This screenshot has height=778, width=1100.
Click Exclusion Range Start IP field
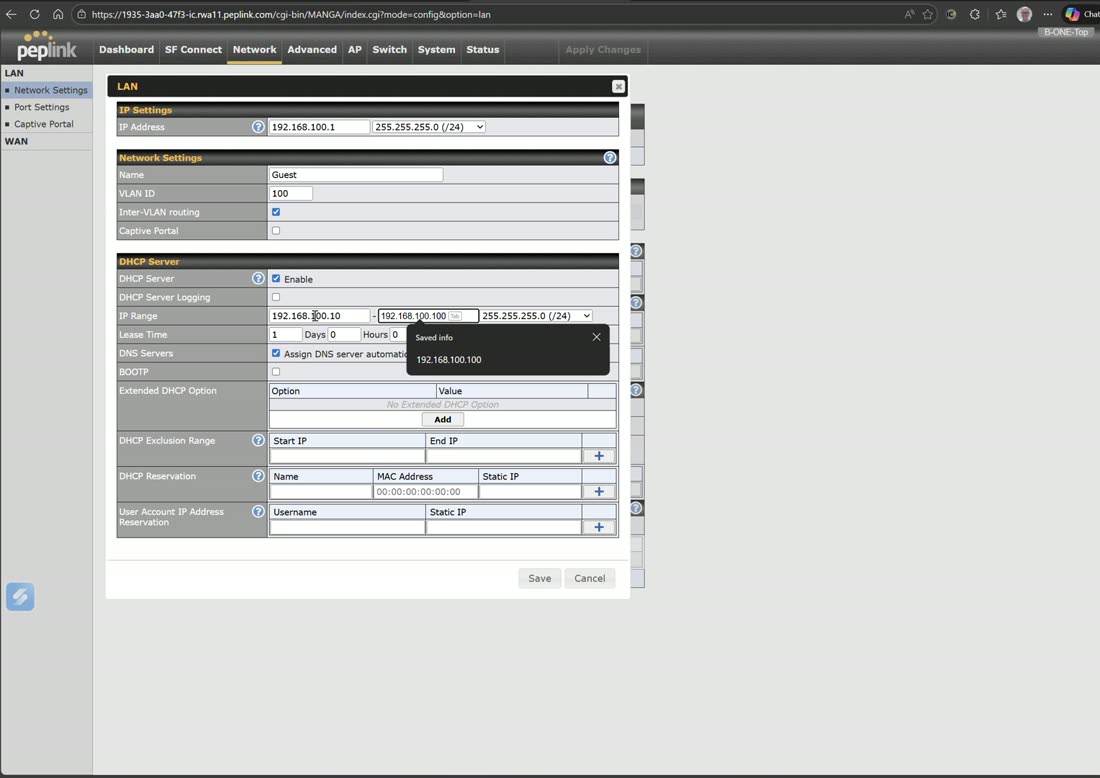pos(347,456)
